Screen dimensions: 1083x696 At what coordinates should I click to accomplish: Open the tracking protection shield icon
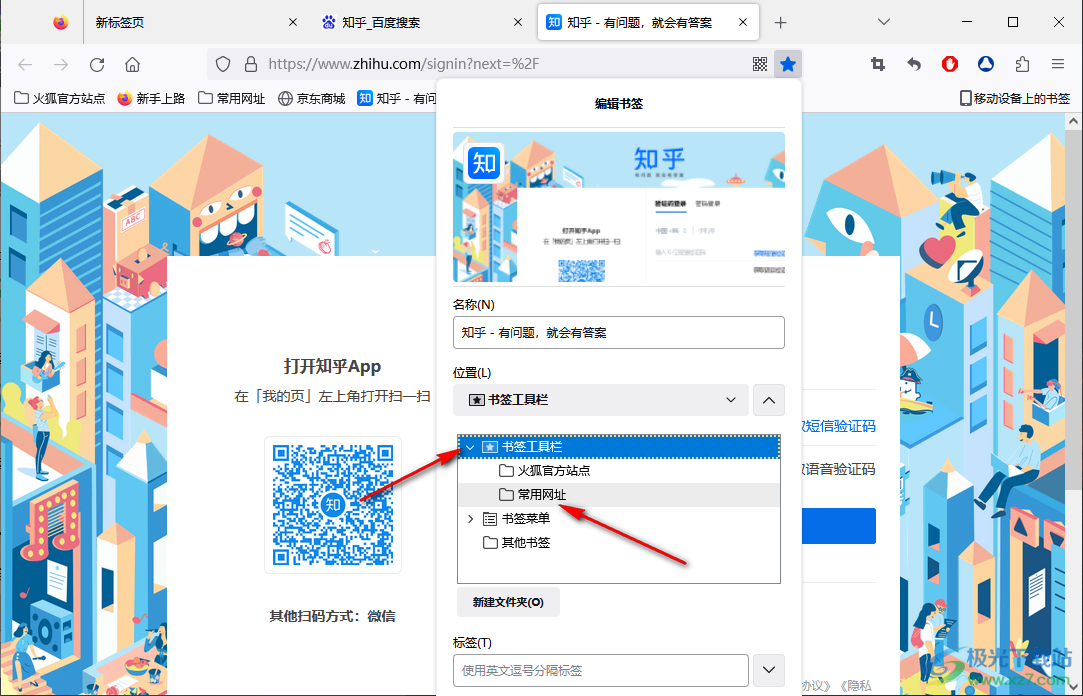point(222,64)
